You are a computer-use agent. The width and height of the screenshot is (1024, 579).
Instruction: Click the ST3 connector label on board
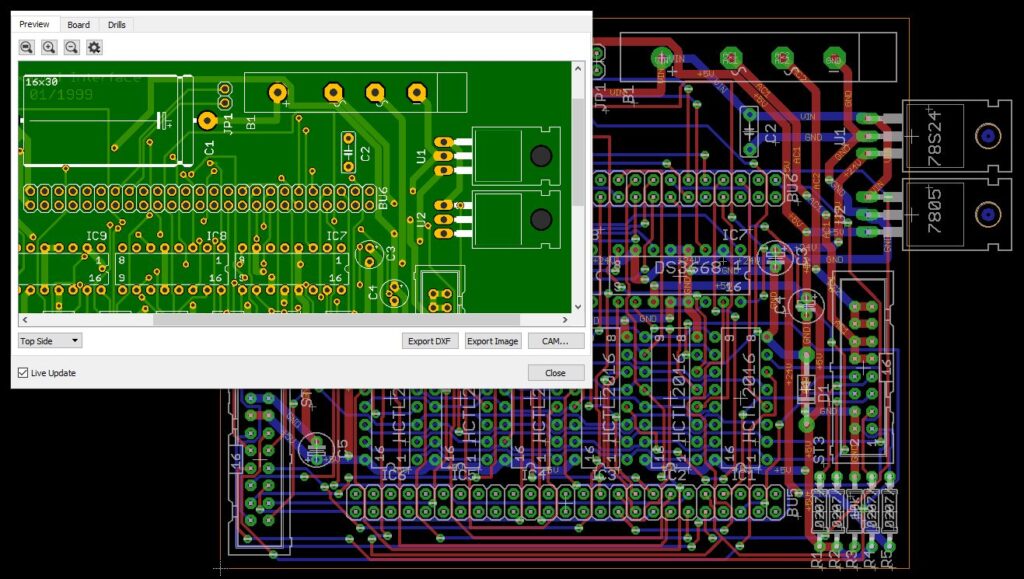point(818,450)
